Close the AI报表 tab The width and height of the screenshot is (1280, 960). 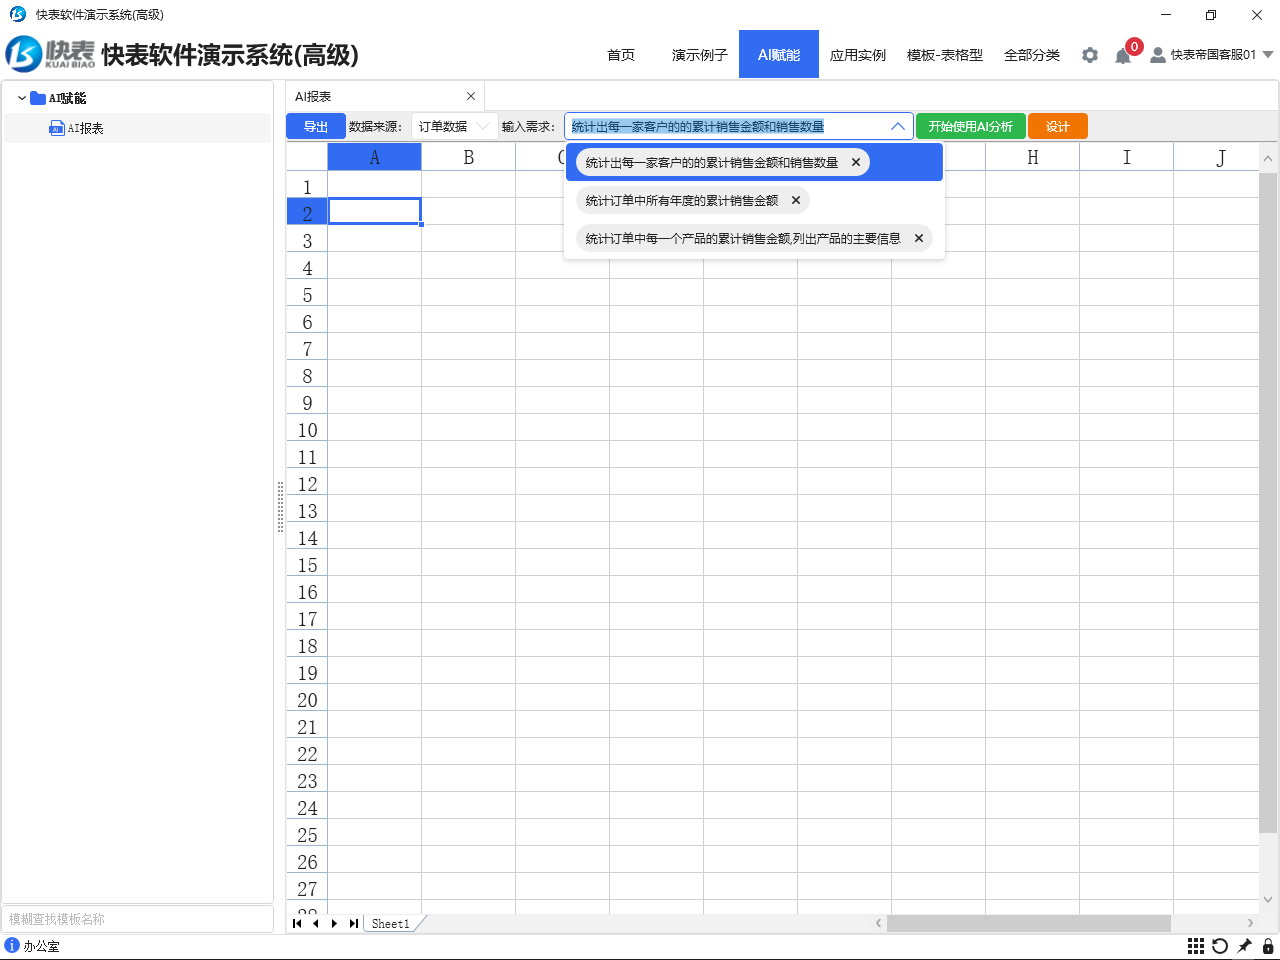coord(471,96)
